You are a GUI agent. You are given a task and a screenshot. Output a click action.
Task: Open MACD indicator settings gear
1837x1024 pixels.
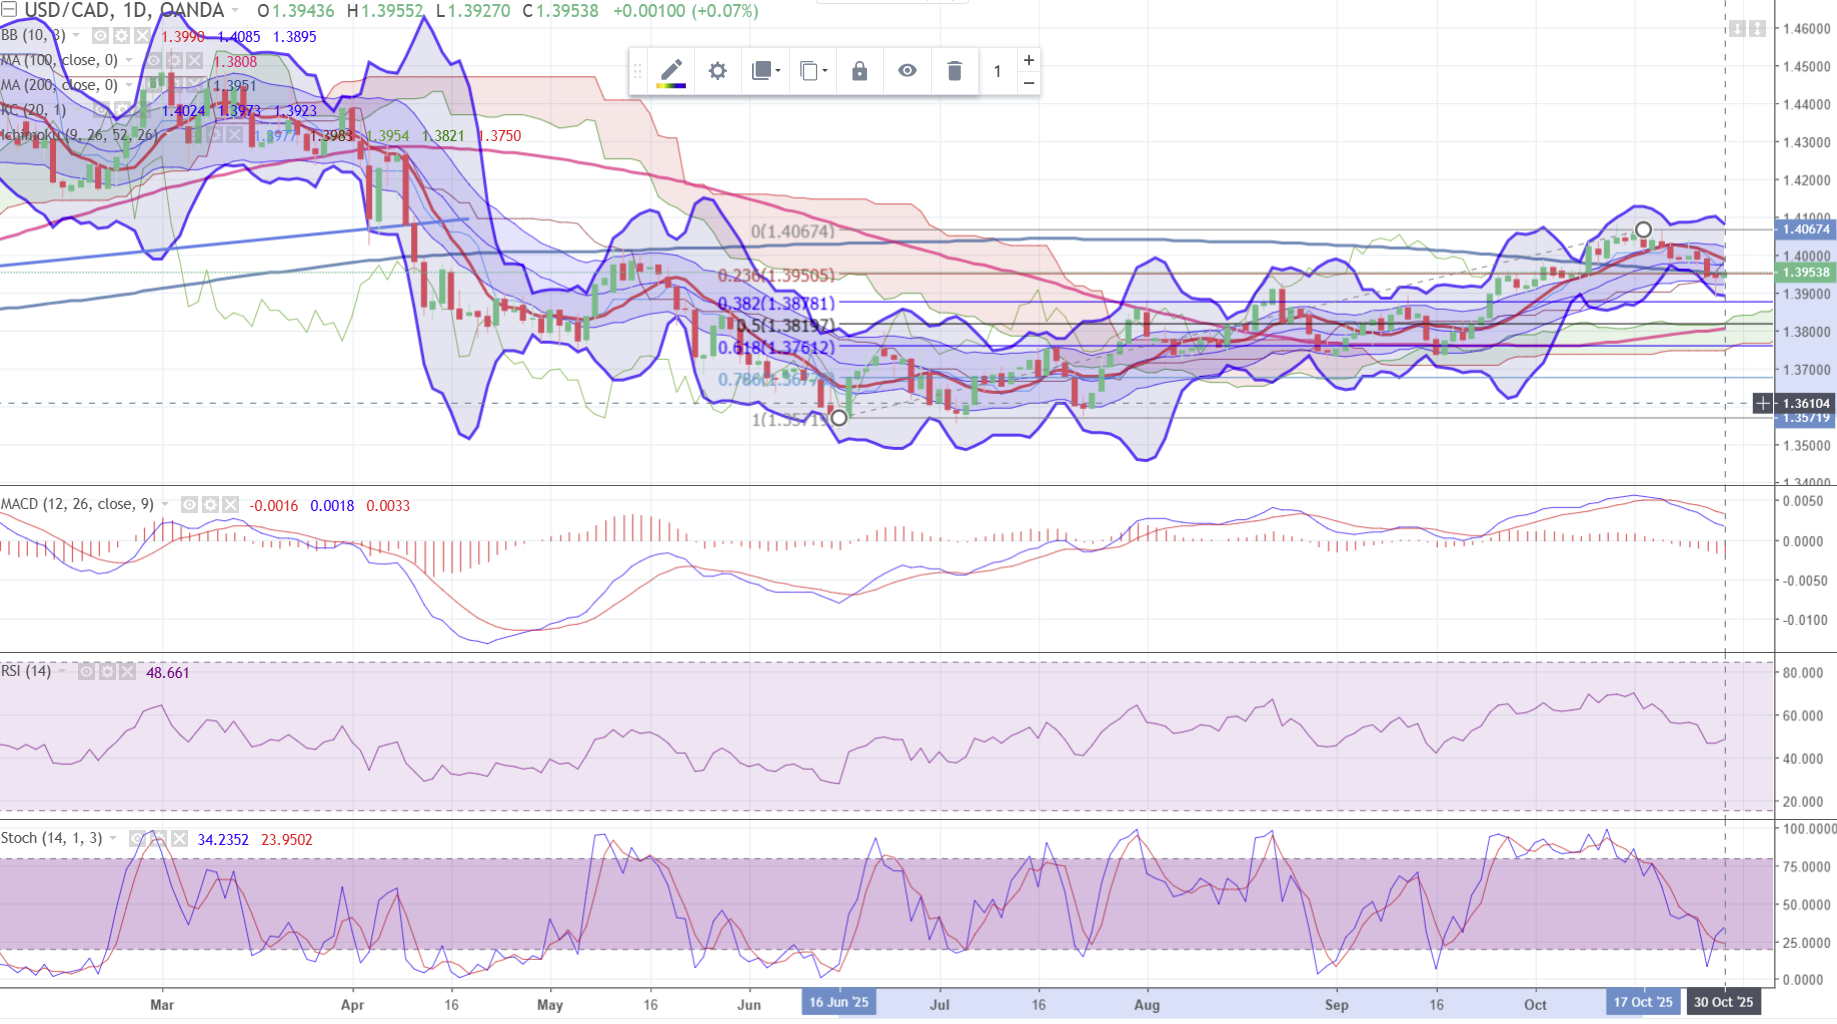210,505
